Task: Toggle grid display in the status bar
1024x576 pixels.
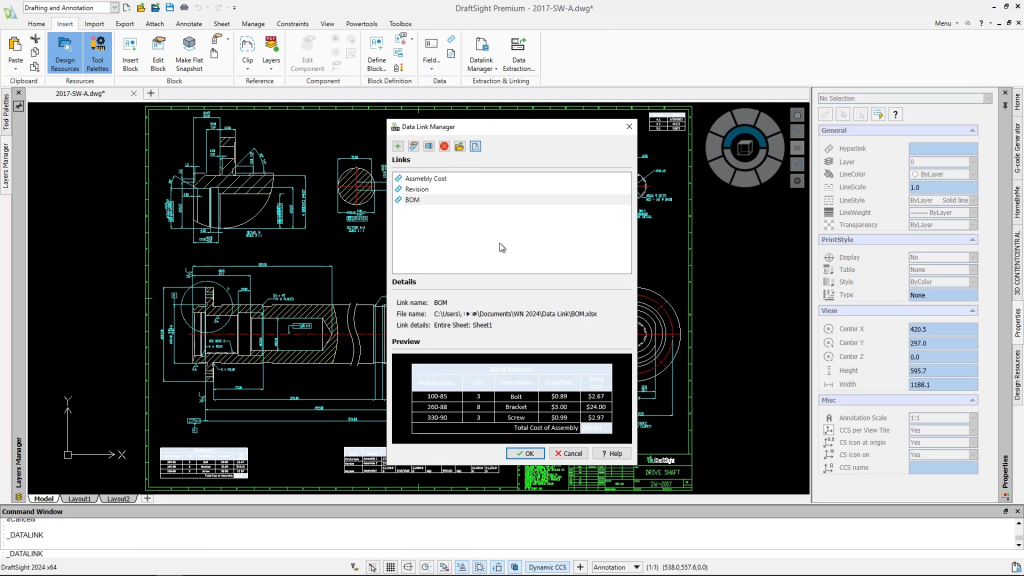Action: (x=390, y=566)
